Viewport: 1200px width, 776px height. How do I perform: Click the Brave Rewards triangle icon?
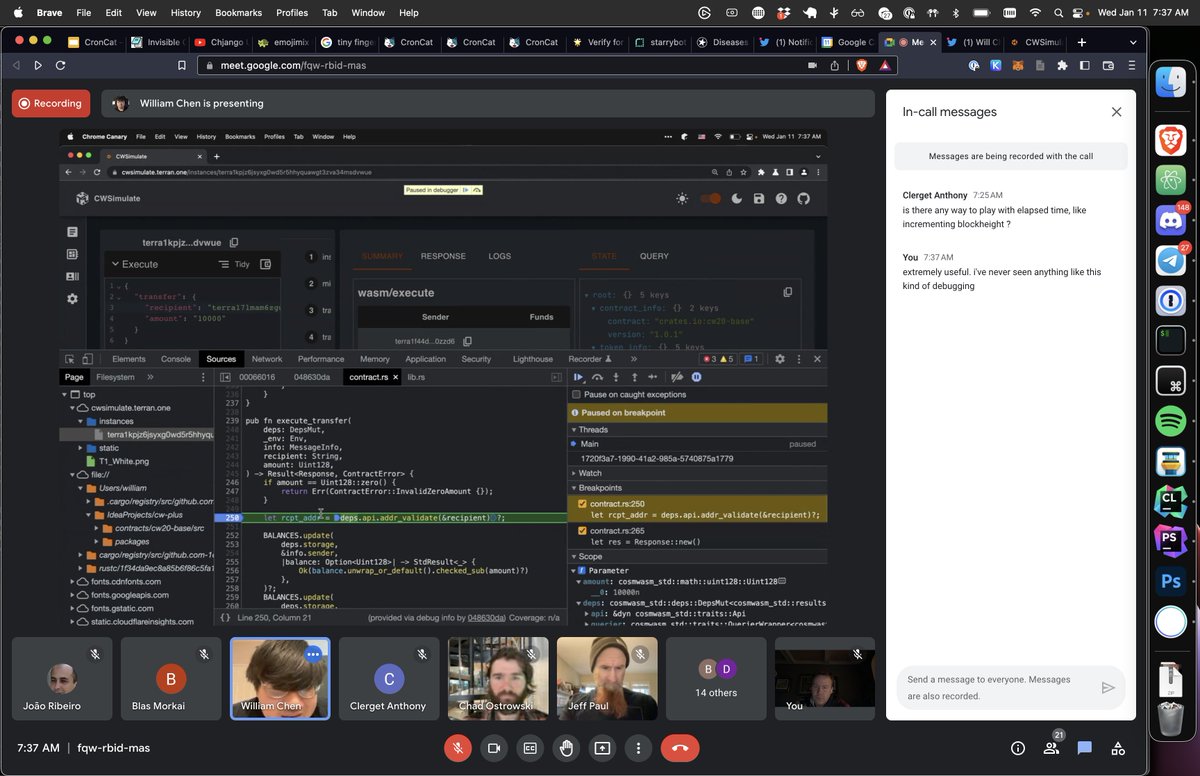coord(885,65)
